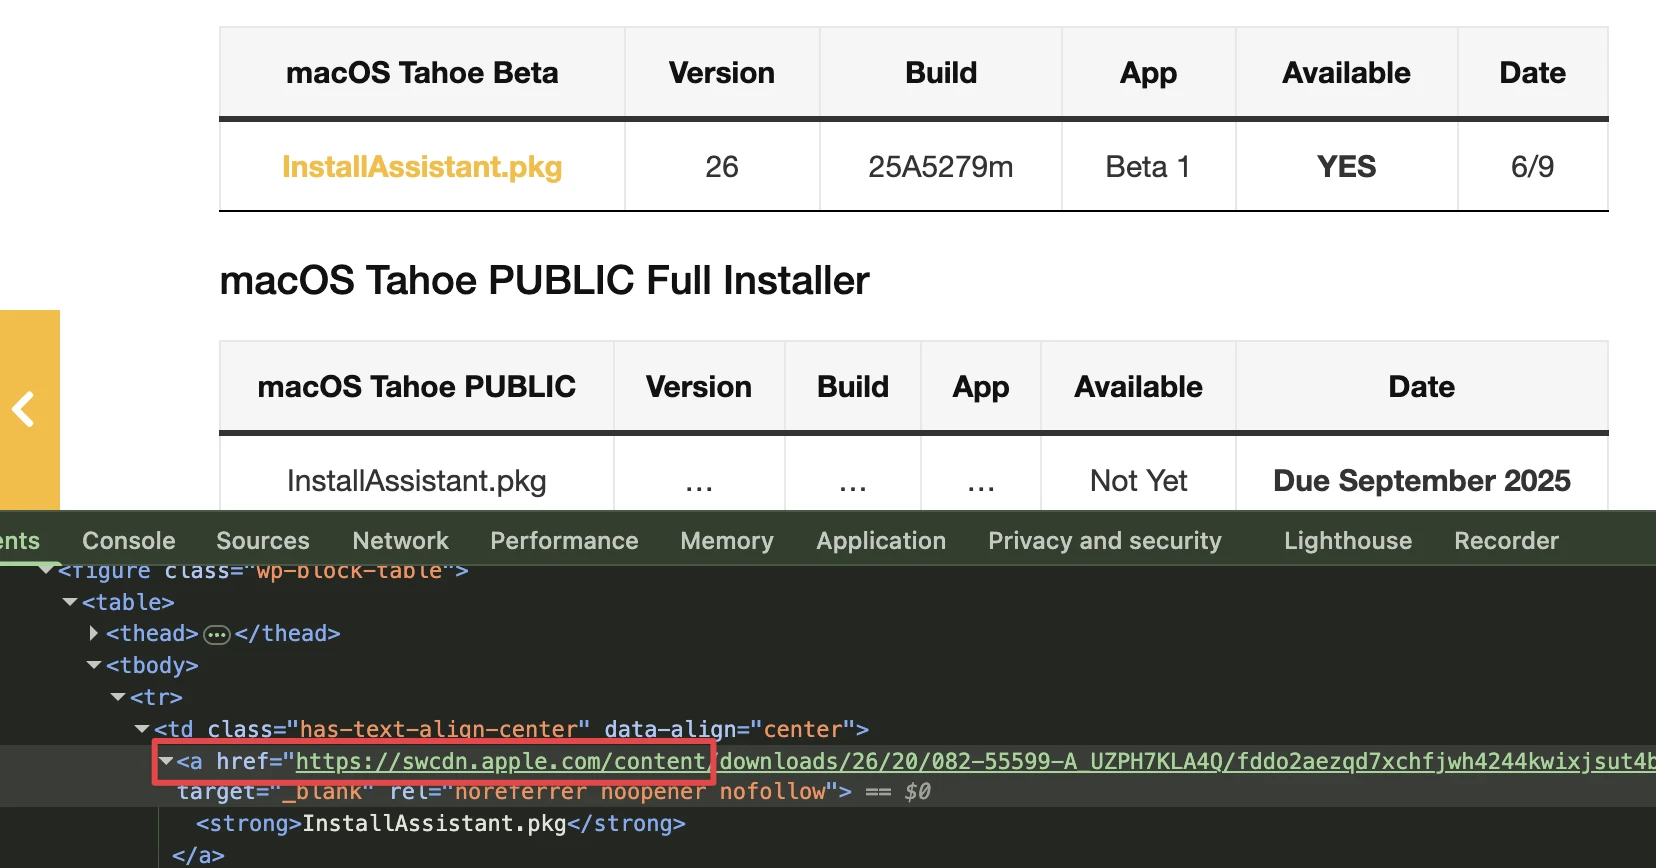Click the macOS Tahoe PUBLIC Full Installer heading

click(x=544, y=281)
